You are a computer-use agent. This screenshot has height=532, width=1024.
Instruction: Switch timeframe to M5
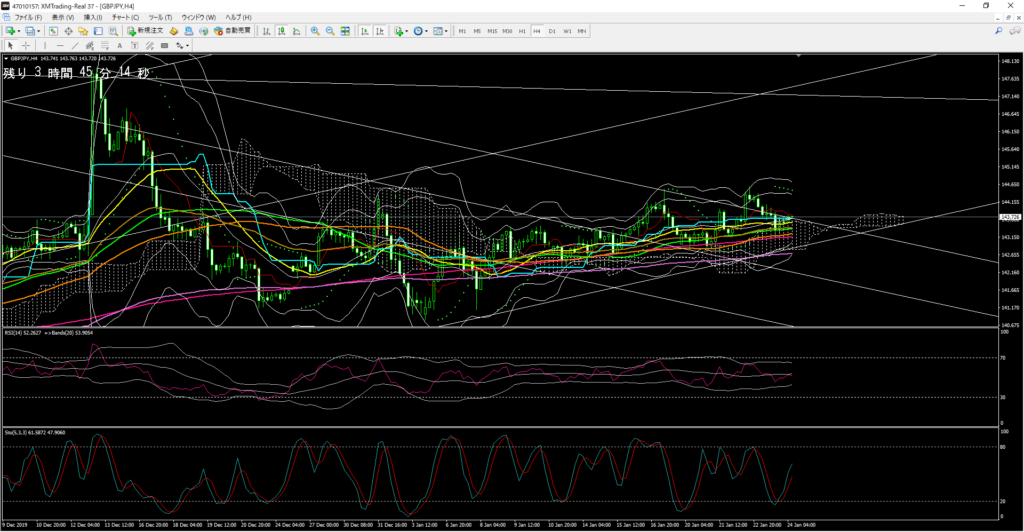[477, 31]
